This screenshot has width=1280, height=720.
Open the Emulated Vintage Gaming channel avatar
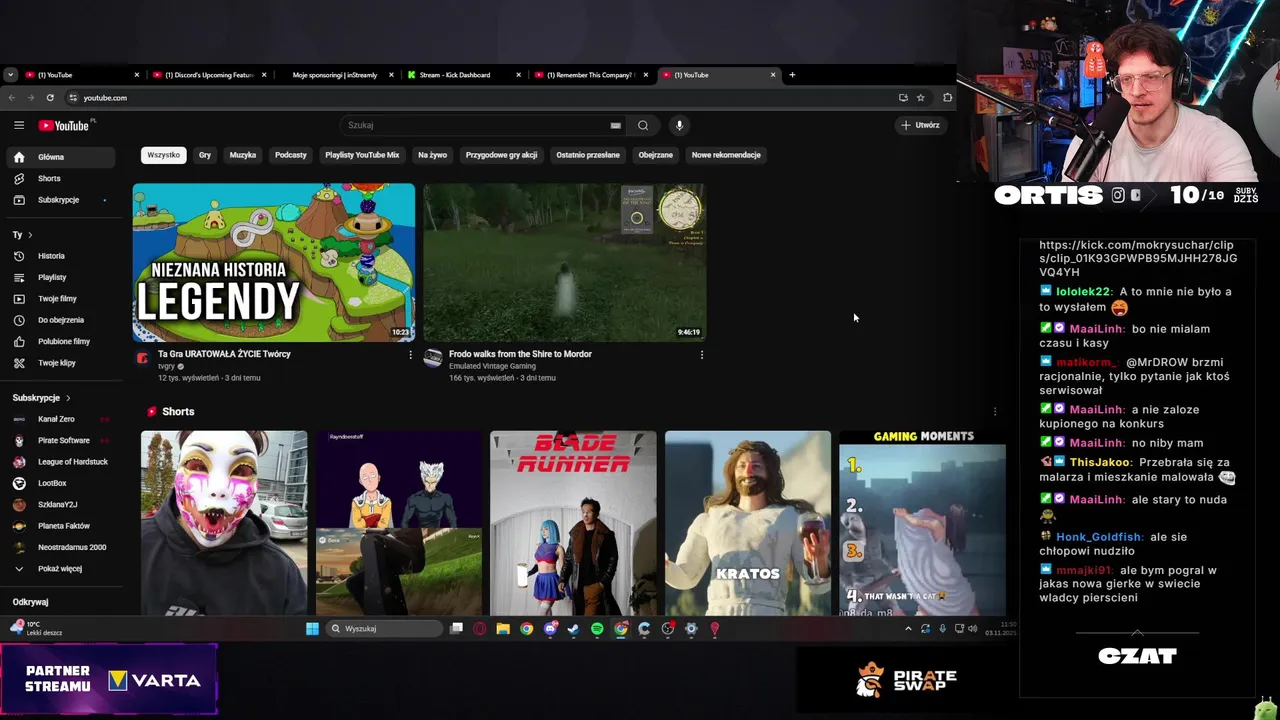point(432,358)
